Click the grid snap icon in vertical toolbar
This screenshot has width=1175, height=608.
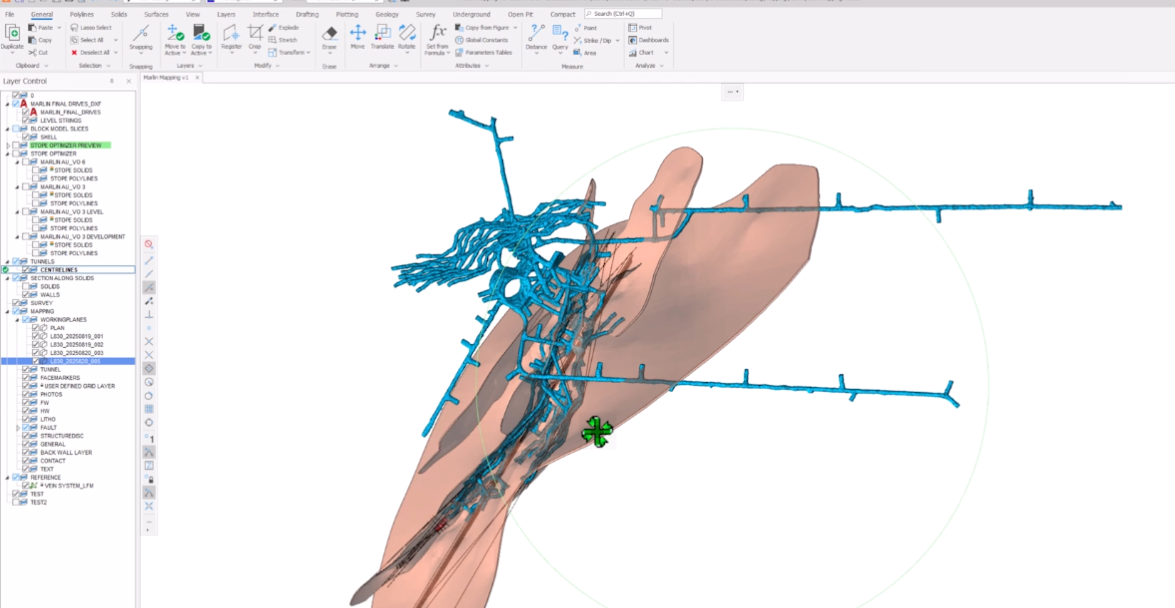(149, 409)
